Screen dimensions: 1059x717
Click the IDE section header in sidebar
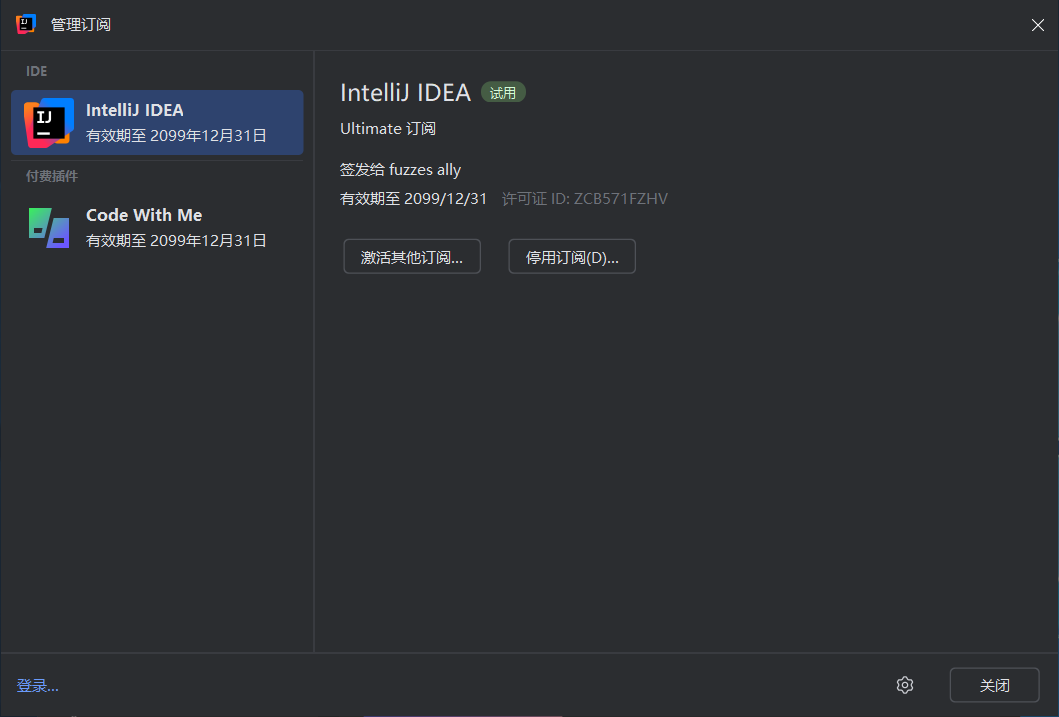[37, 71]
